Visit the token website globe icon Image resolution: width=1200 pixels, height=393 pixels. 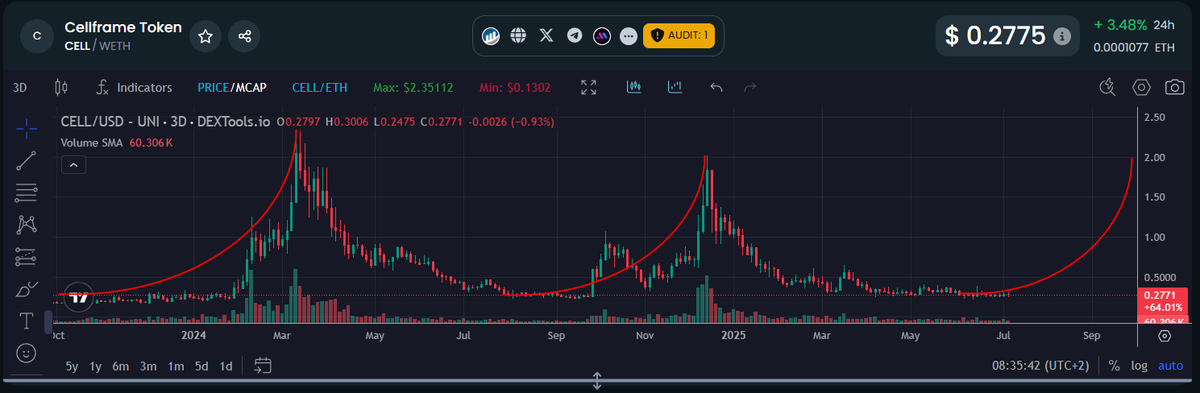click(x=518, y=36)
